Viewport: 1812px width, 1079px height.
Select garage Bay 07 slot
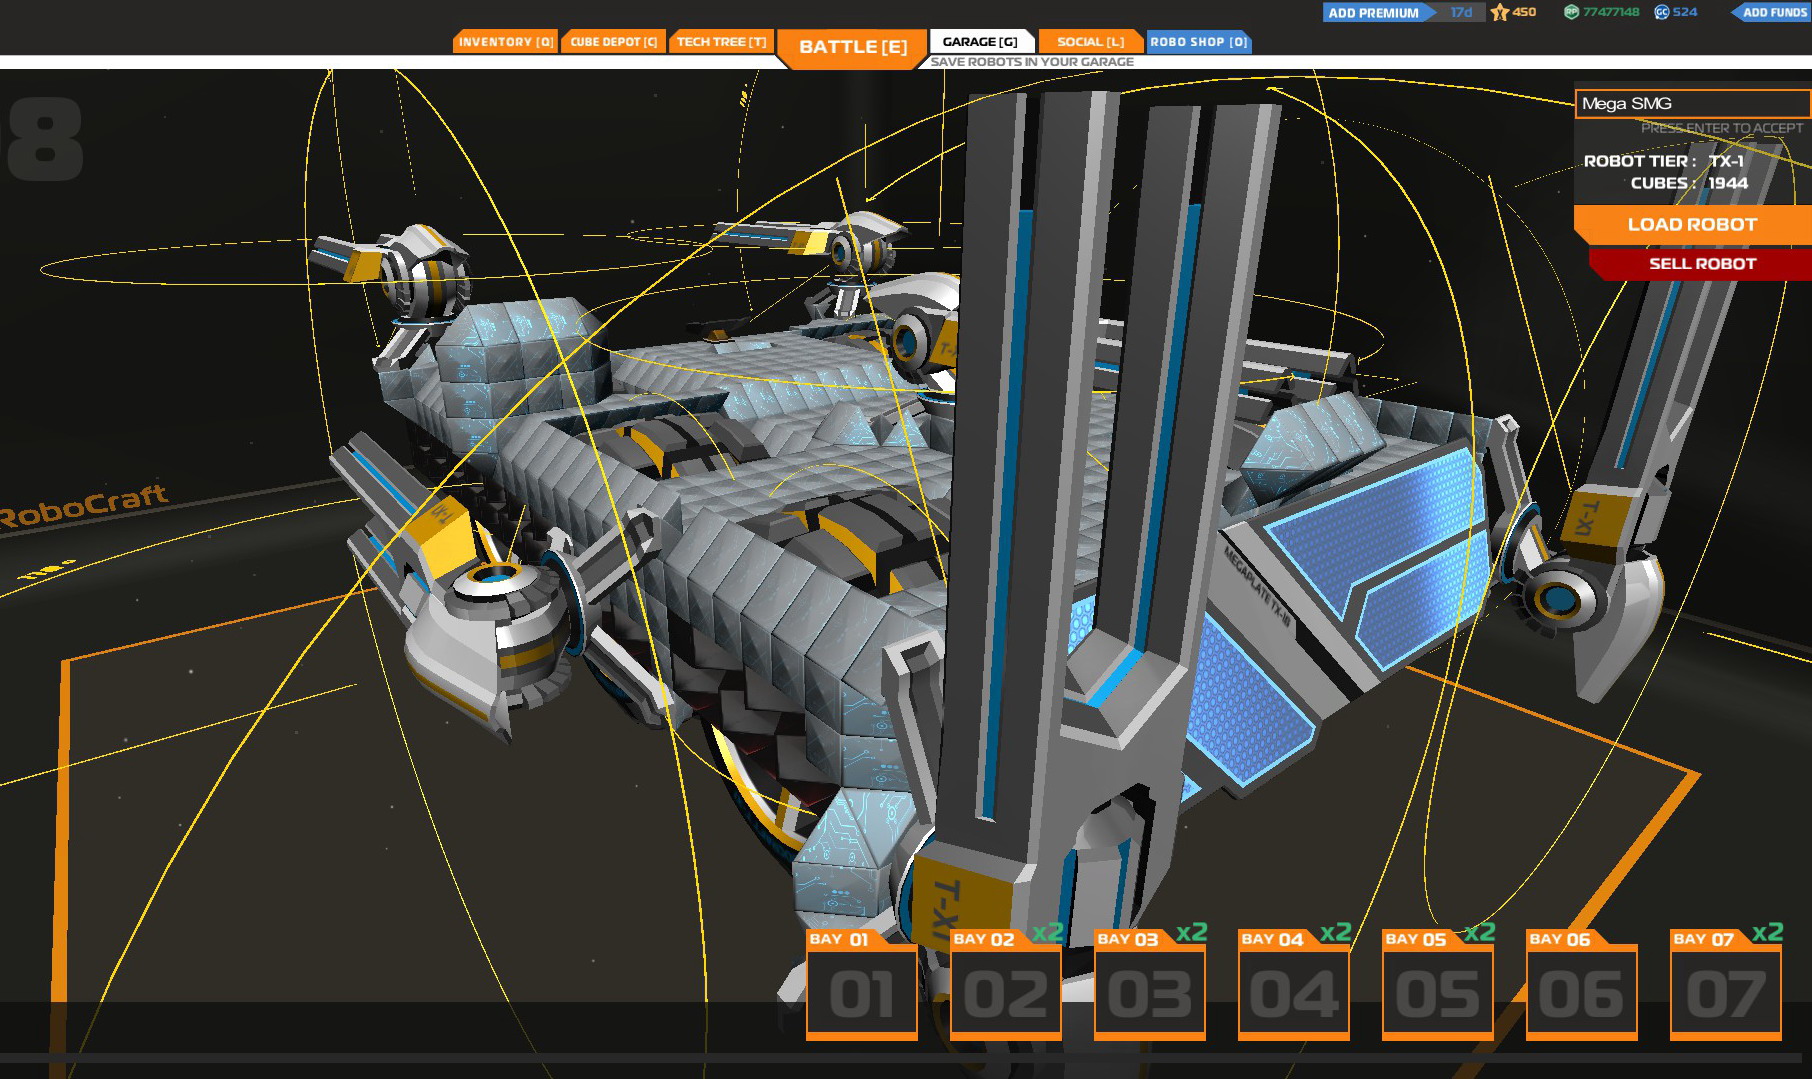tap(1726, 985)
